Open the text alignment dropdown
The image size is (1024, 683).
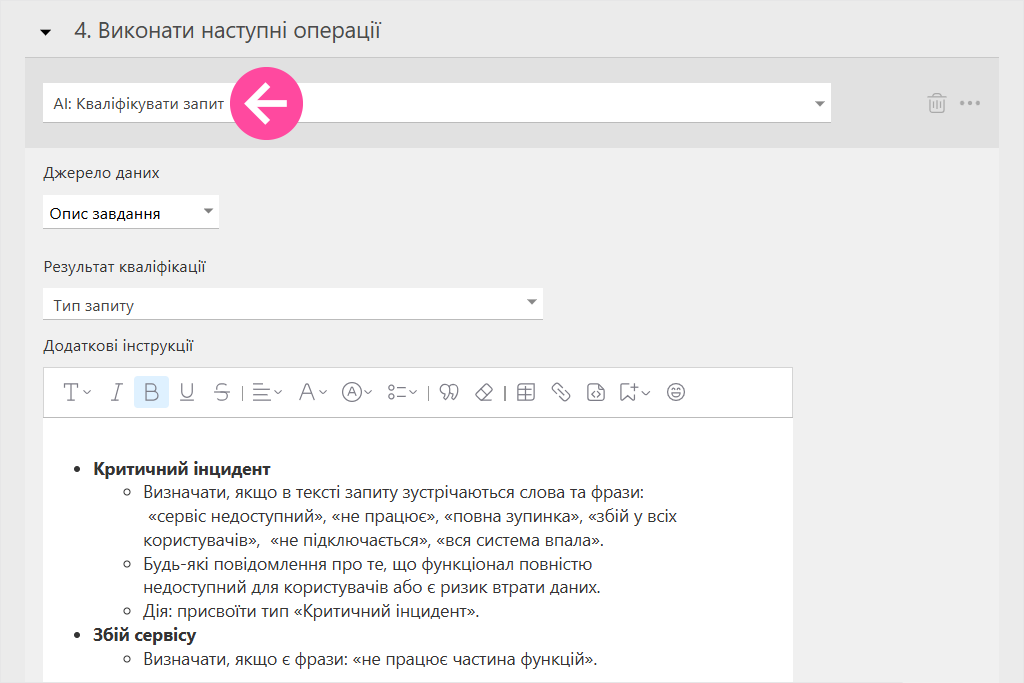coord(267,392)
